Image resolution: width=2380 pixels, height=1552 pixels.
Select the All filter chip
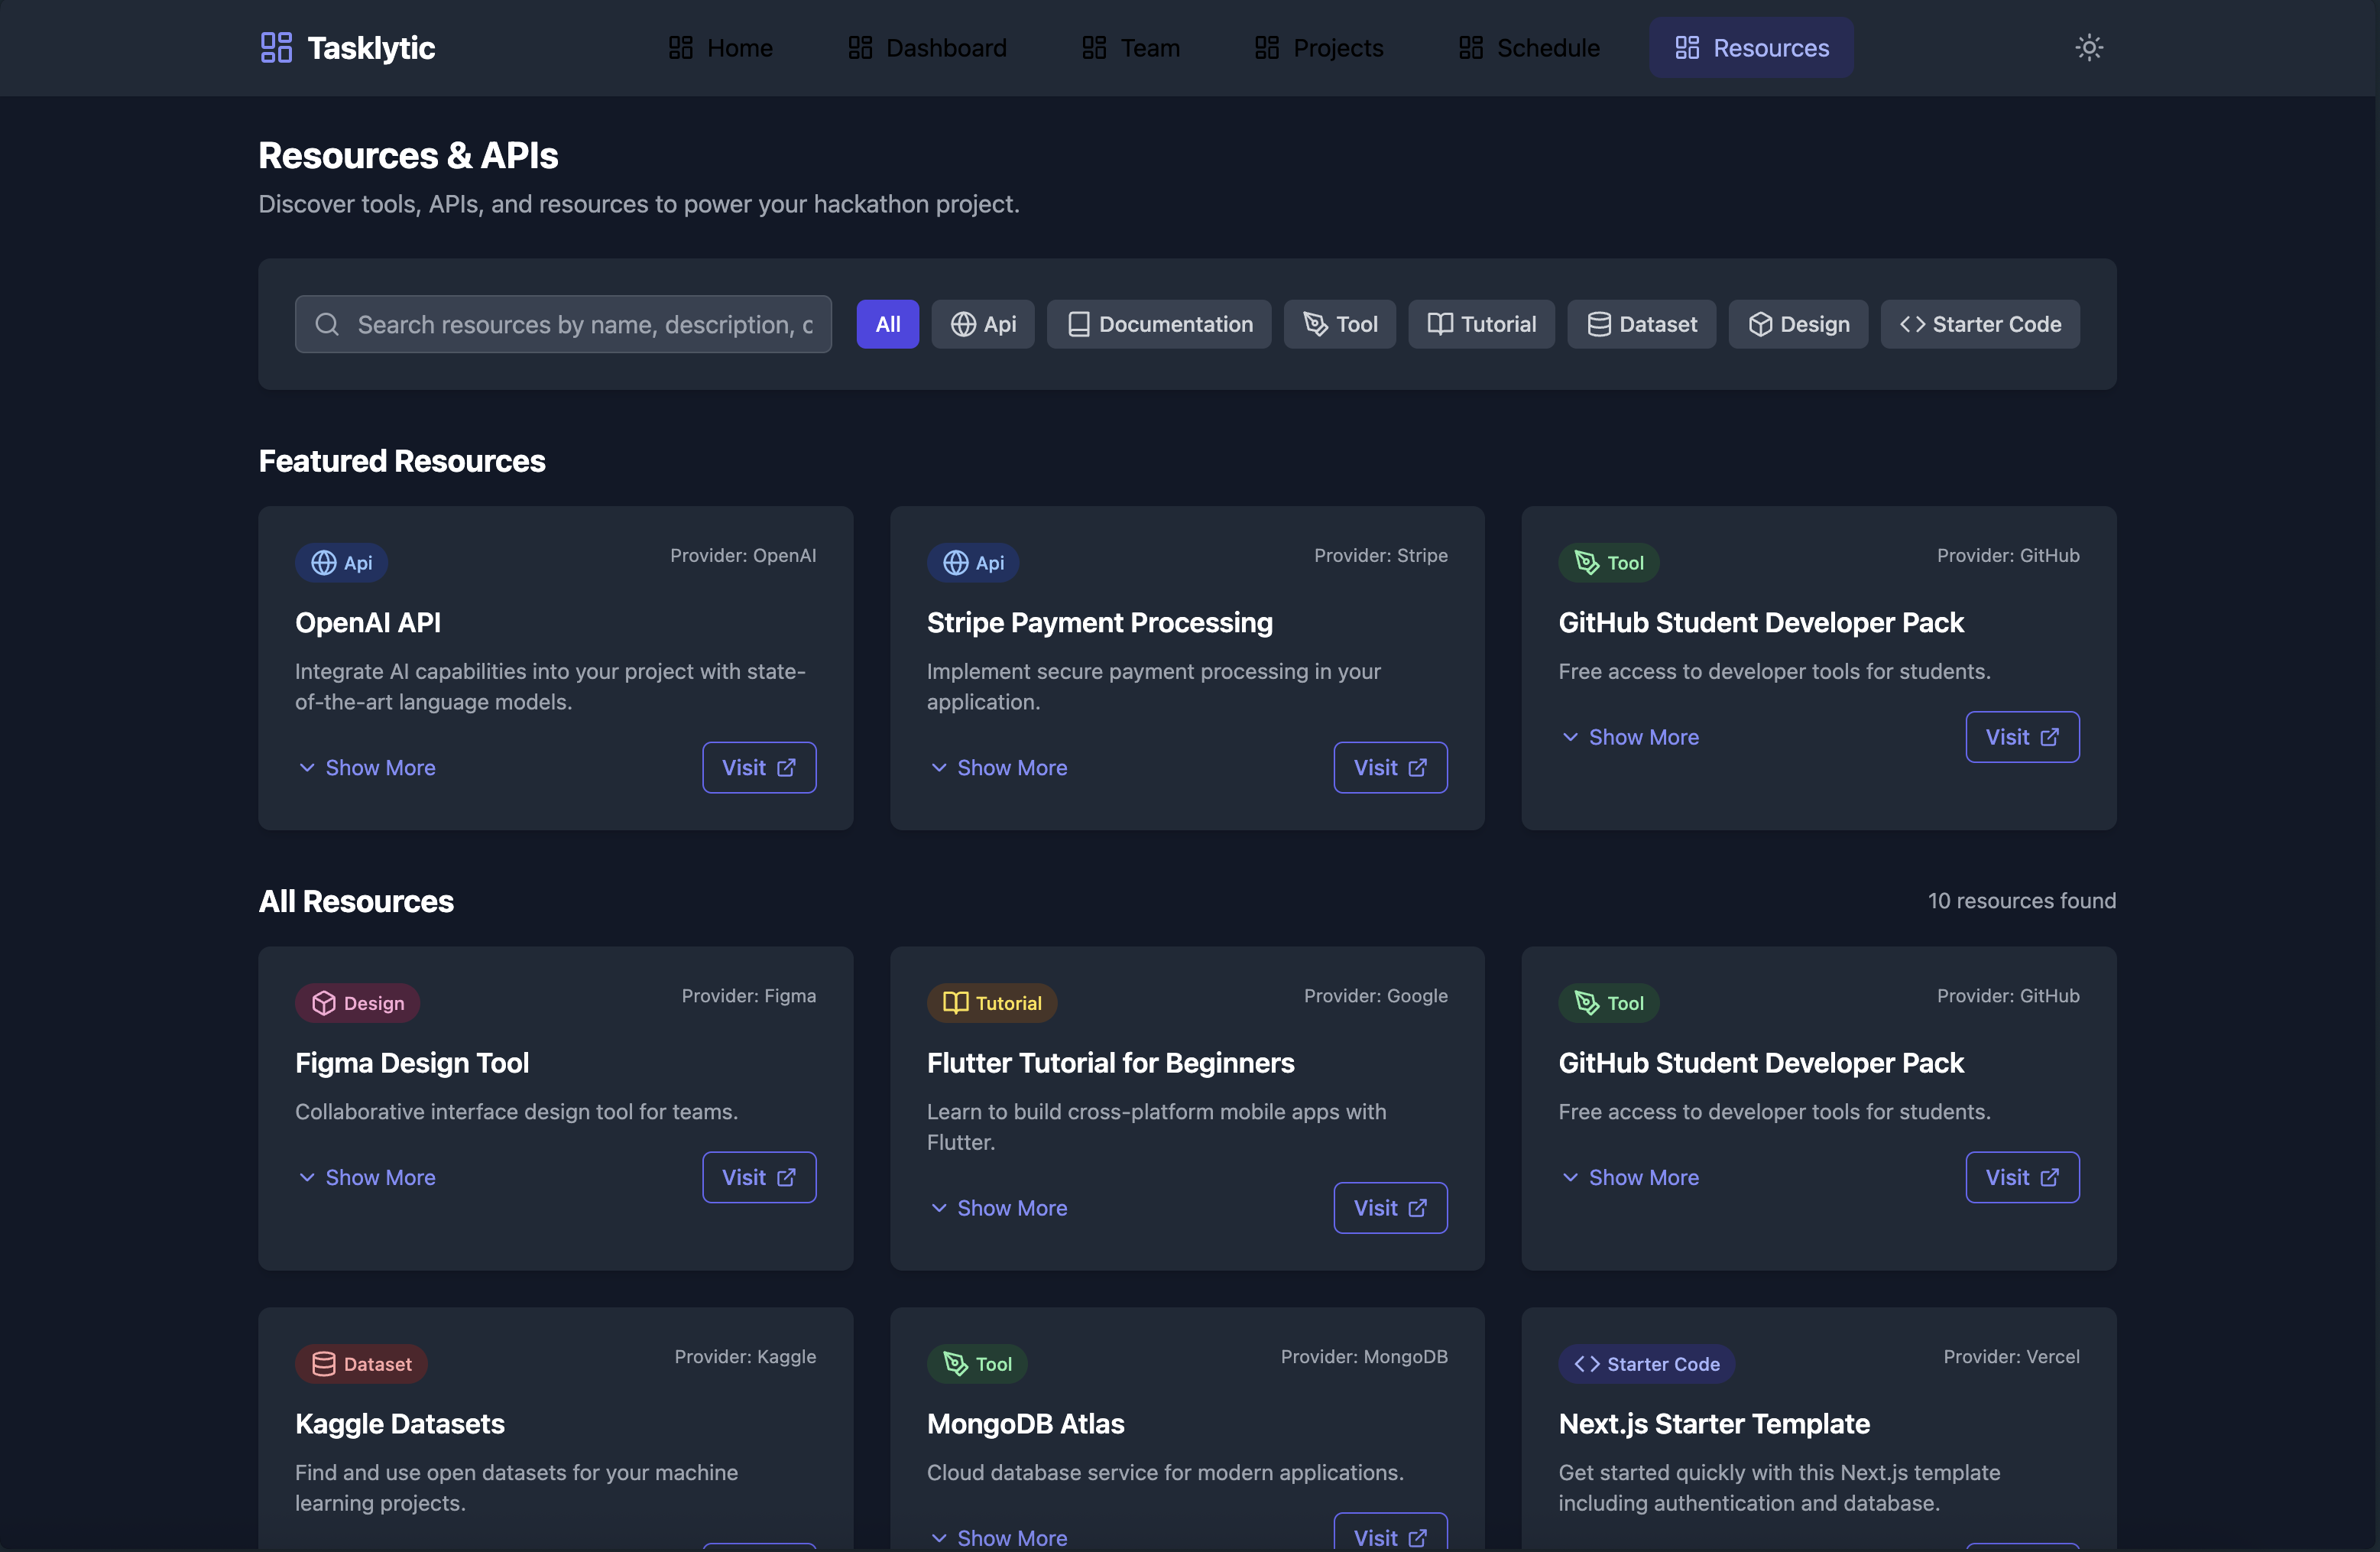(x=887, y=324)
